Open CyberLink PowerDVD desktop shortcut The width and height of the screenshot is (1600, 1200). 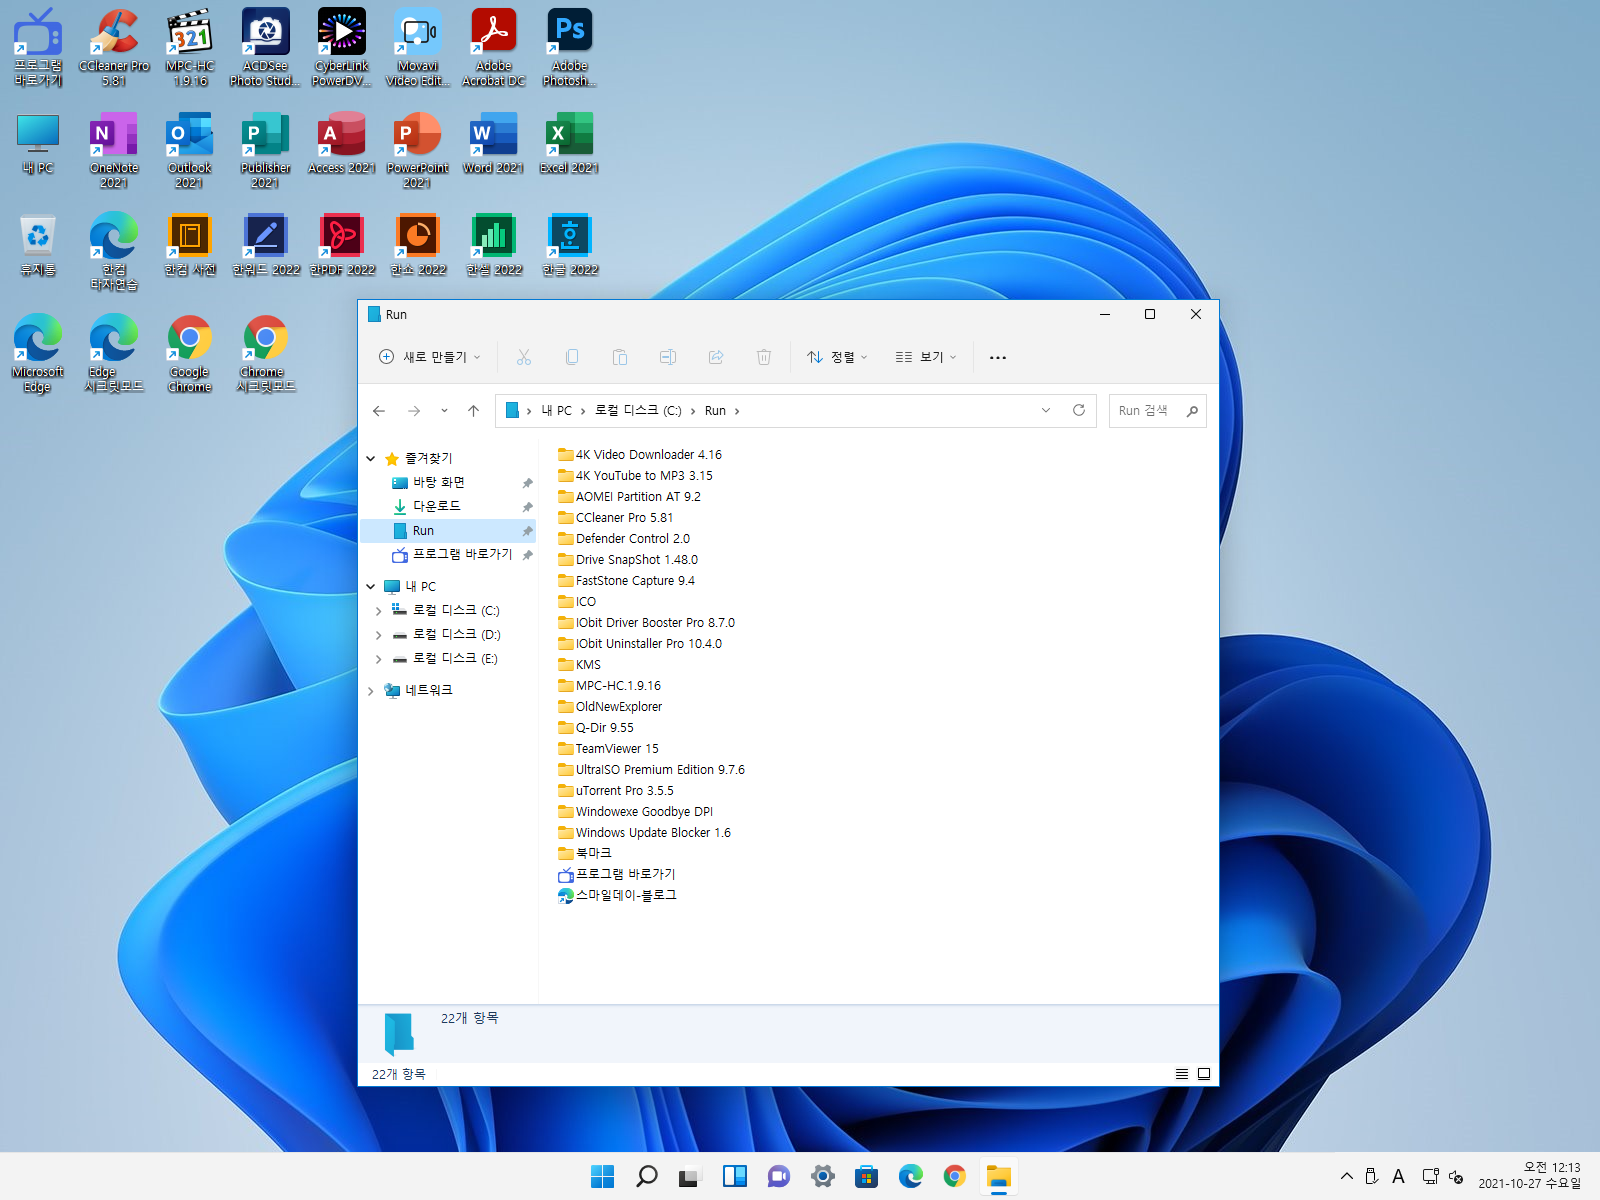coord(342,48)
